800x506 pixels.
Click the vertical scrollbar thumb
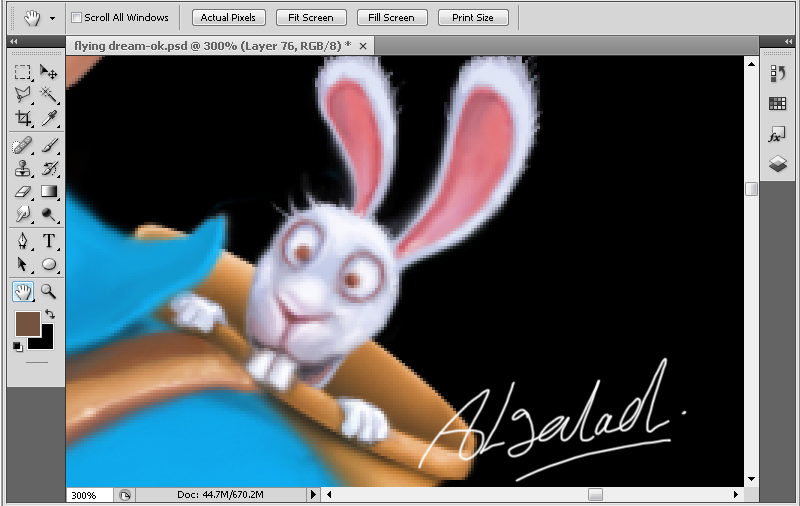point(751,189)
